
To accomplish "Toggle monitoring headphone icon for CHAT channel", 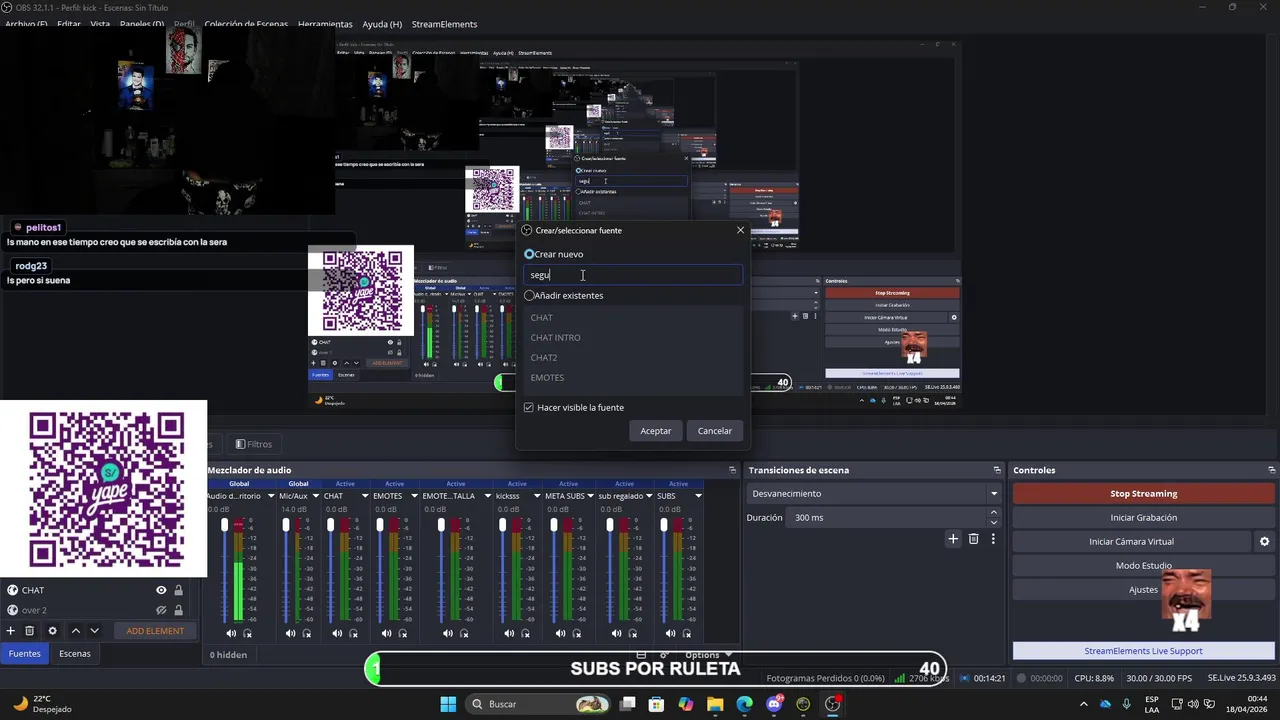I will pos(354,633).
